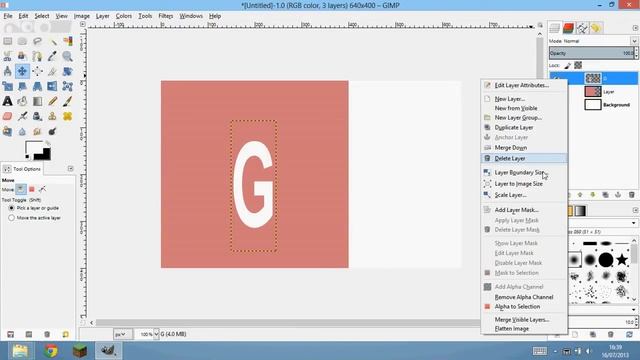Toggle Move mode to selection
The image size is (640, 360).
point(31,189)
